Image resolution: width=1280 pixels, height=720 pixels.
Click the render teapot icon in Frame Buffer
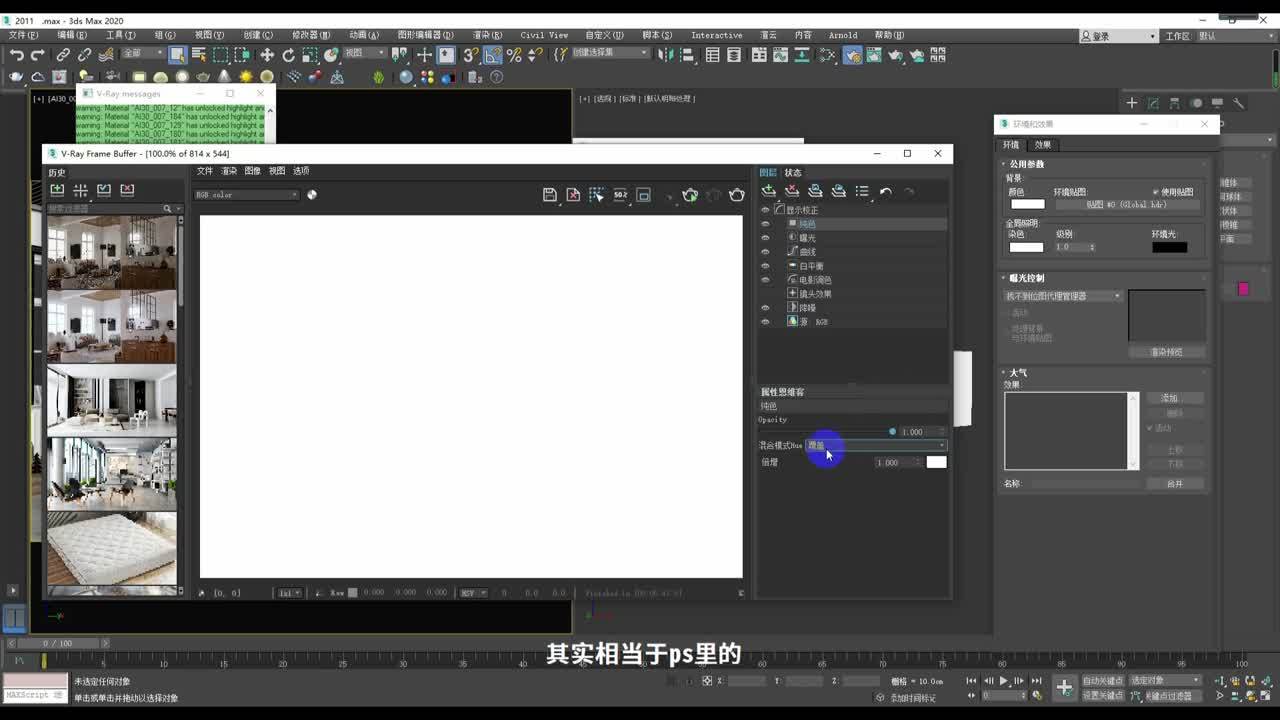click(x=737, y=195)
